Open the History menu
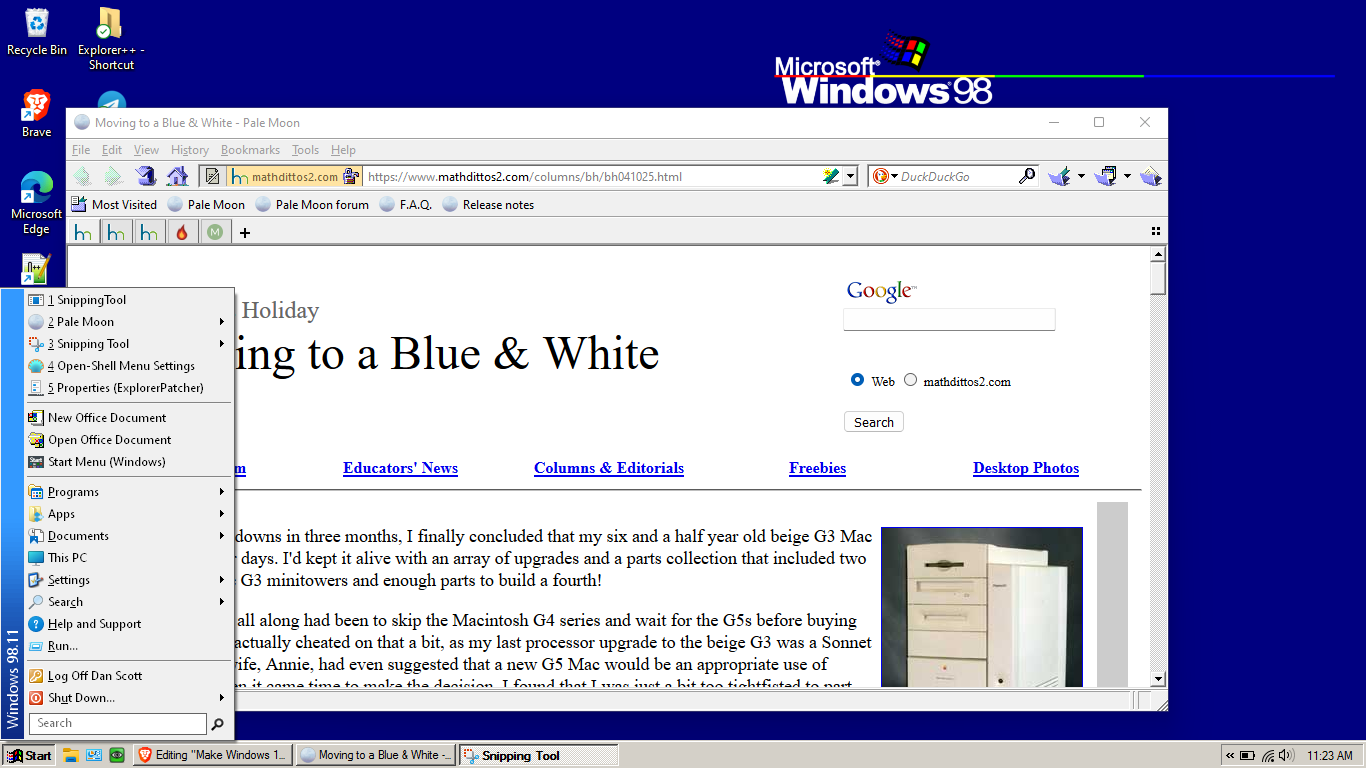This screenshot has height=768, width=1366. [189, 149]
